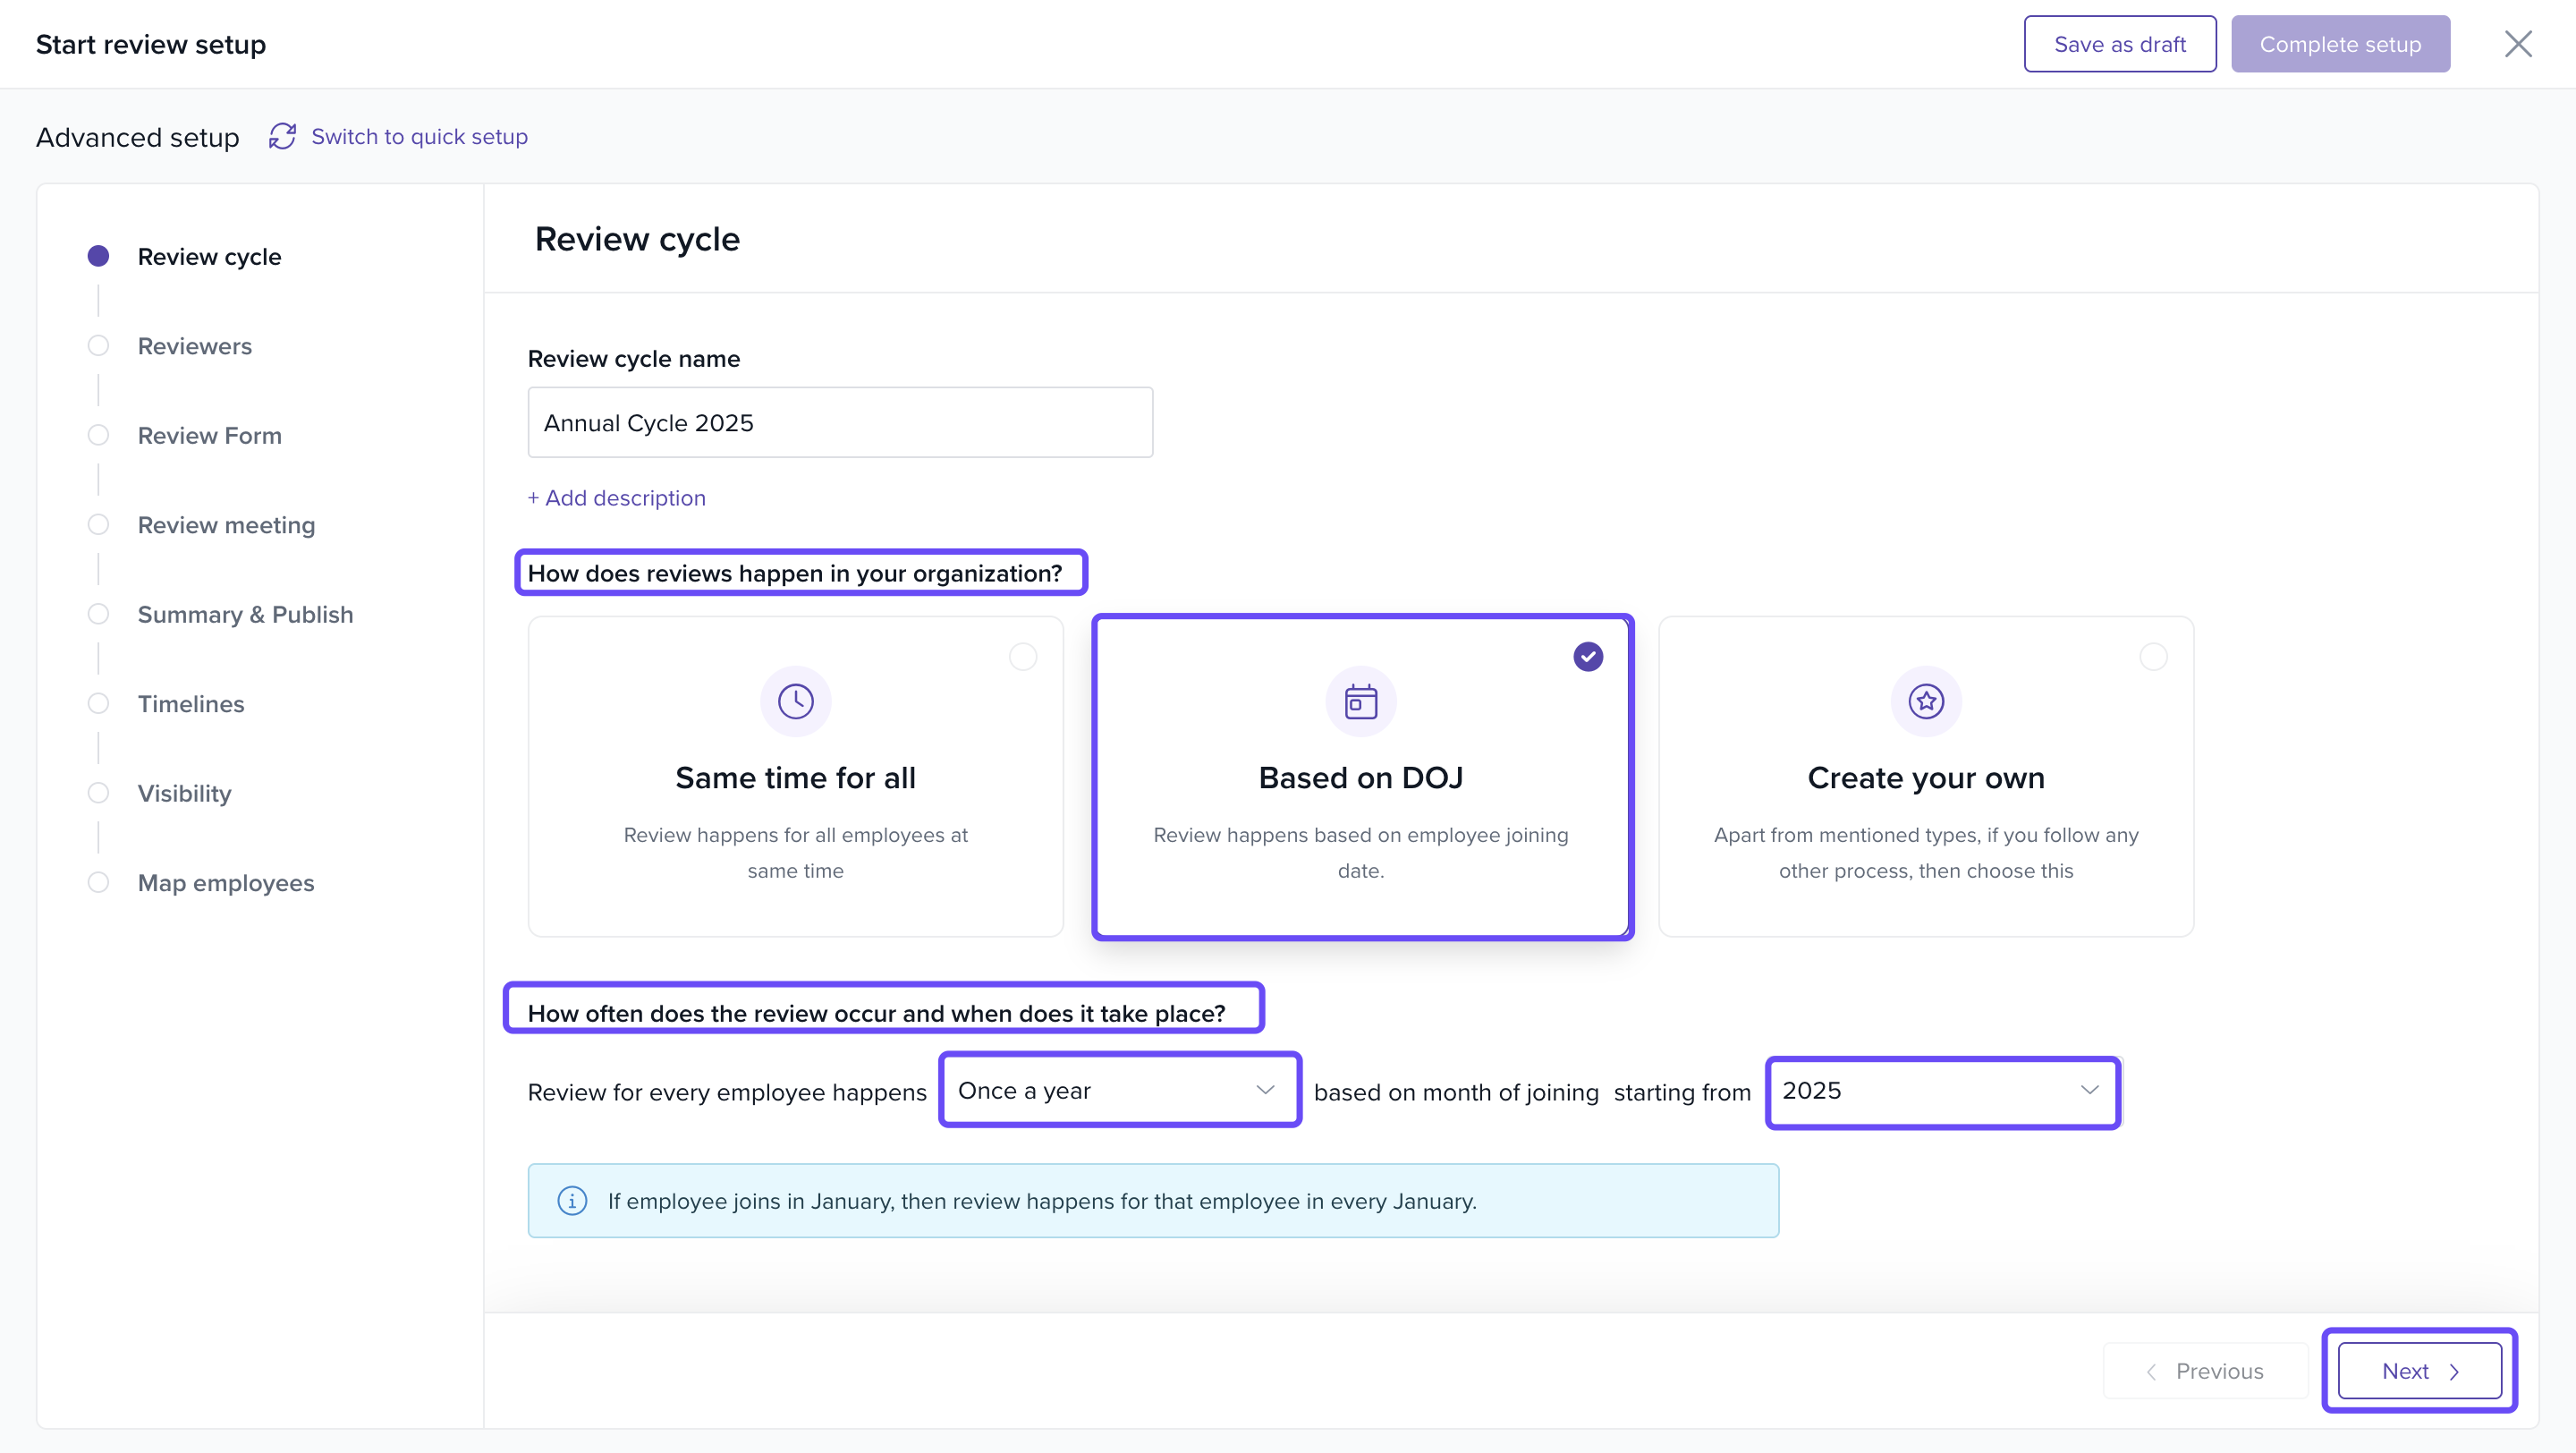Click Save as draft button
The width and height of the screenshot is (2576, 1453).
(2119, 44)
